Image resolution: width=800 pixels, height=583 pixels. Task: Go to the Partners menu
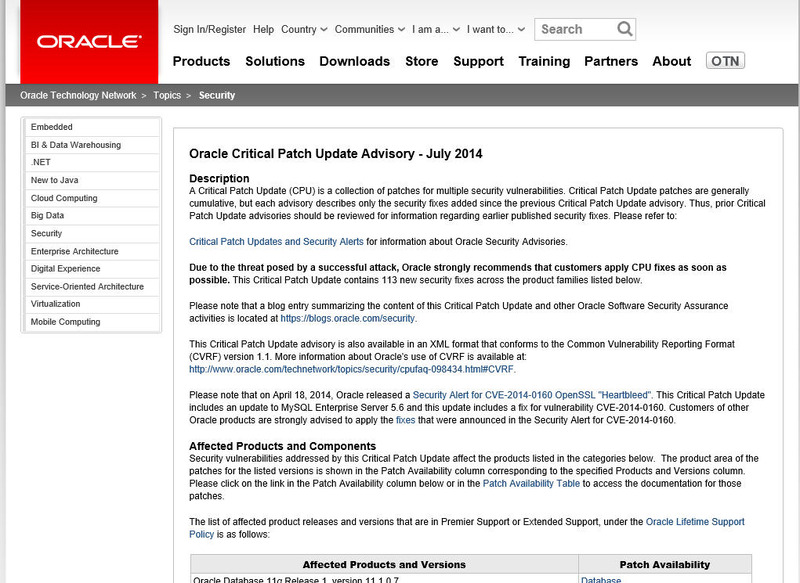tap(611, 61)
